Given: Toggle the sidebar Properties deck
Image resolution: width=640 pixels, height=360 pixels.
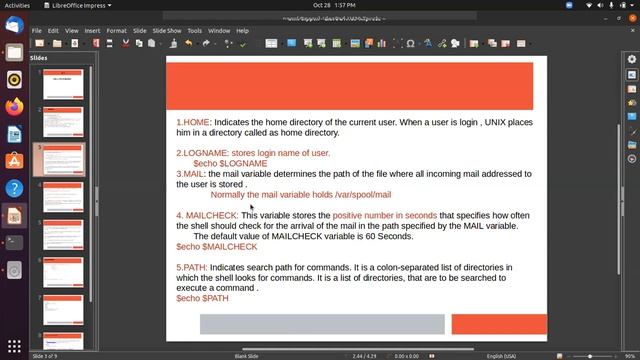Looking at the screenshot, I should [x=632, y=75].
